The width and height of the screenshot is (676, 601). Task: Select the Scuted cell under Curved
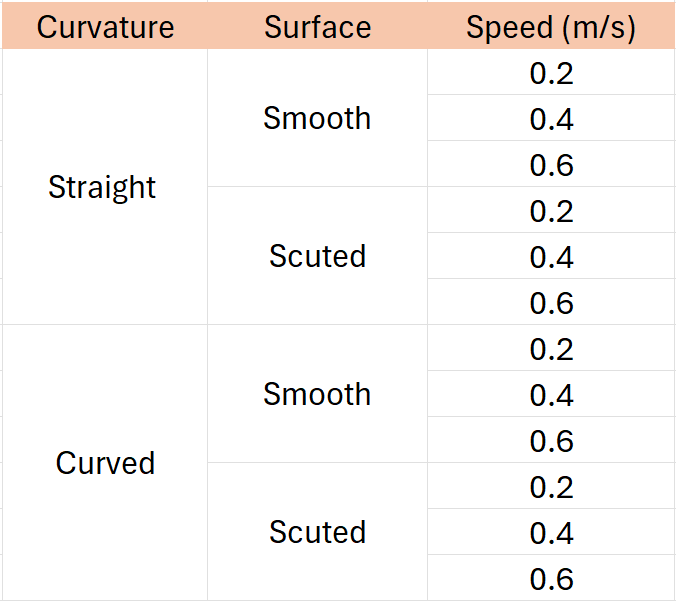(317, 532)
